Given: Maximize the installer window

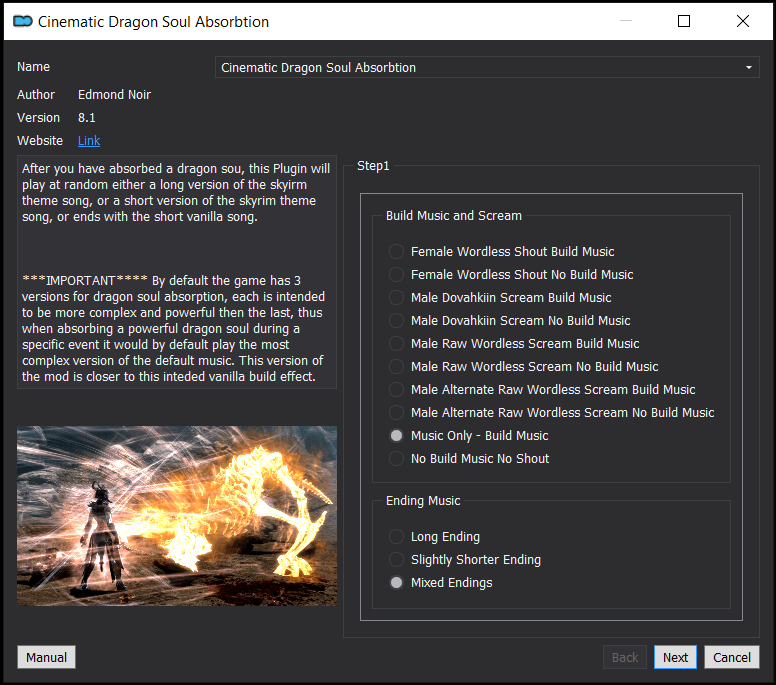Looking at the screenshot, I should click(x=683, y=21).
